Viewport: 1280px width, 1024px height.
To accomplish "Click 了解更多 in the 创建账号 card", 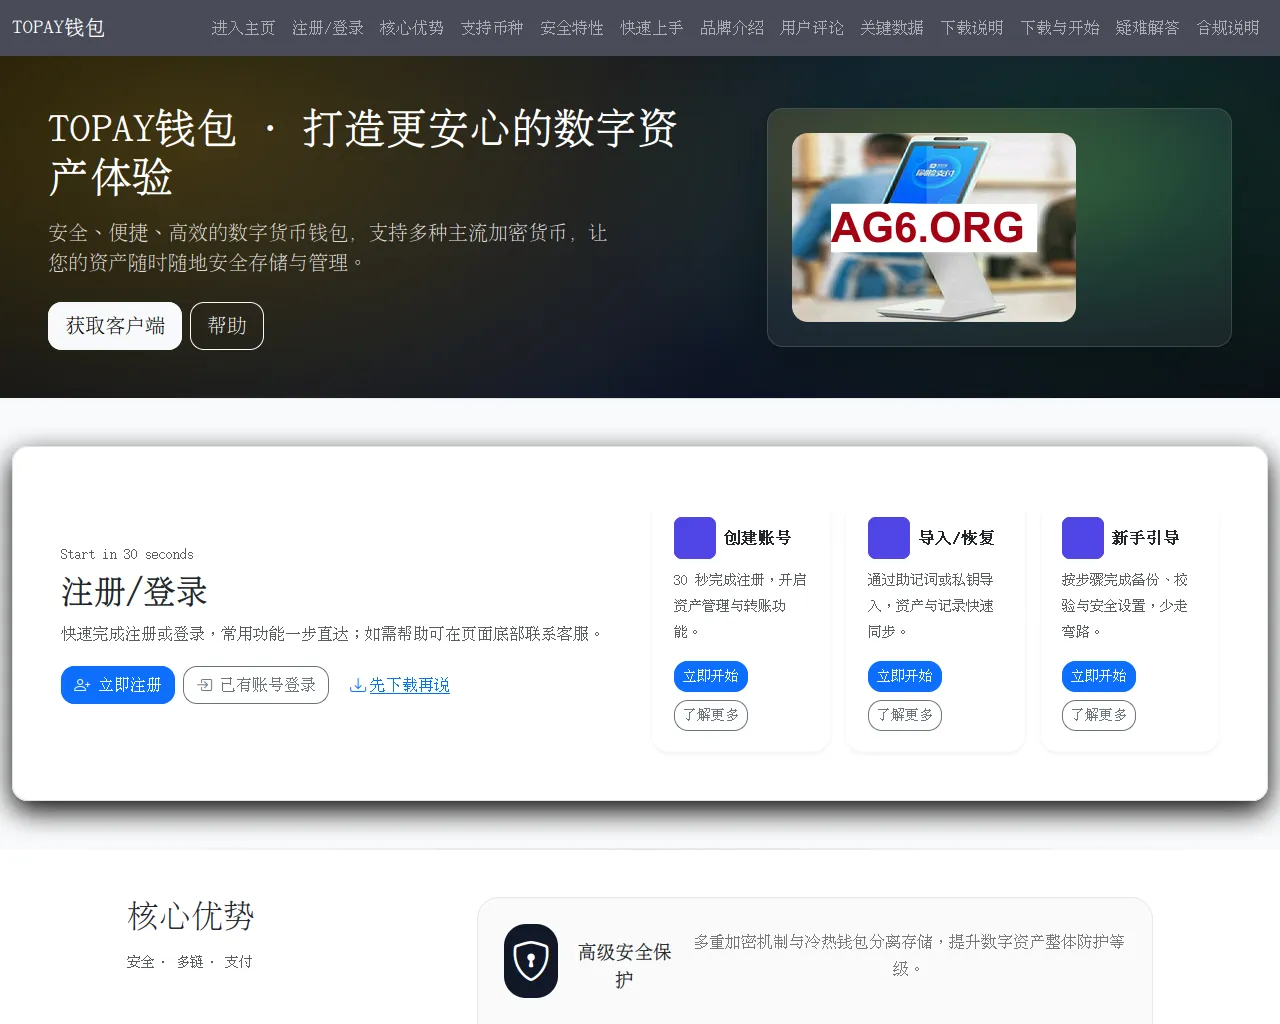I will (x=711, y=715).
